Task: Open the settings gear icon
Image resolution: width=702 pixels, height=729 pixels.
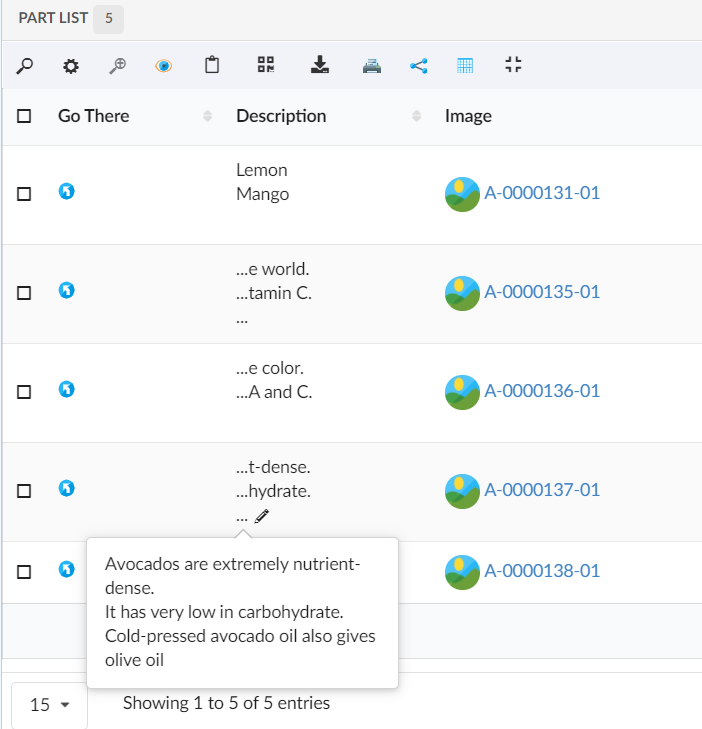Action: point(70,66)
